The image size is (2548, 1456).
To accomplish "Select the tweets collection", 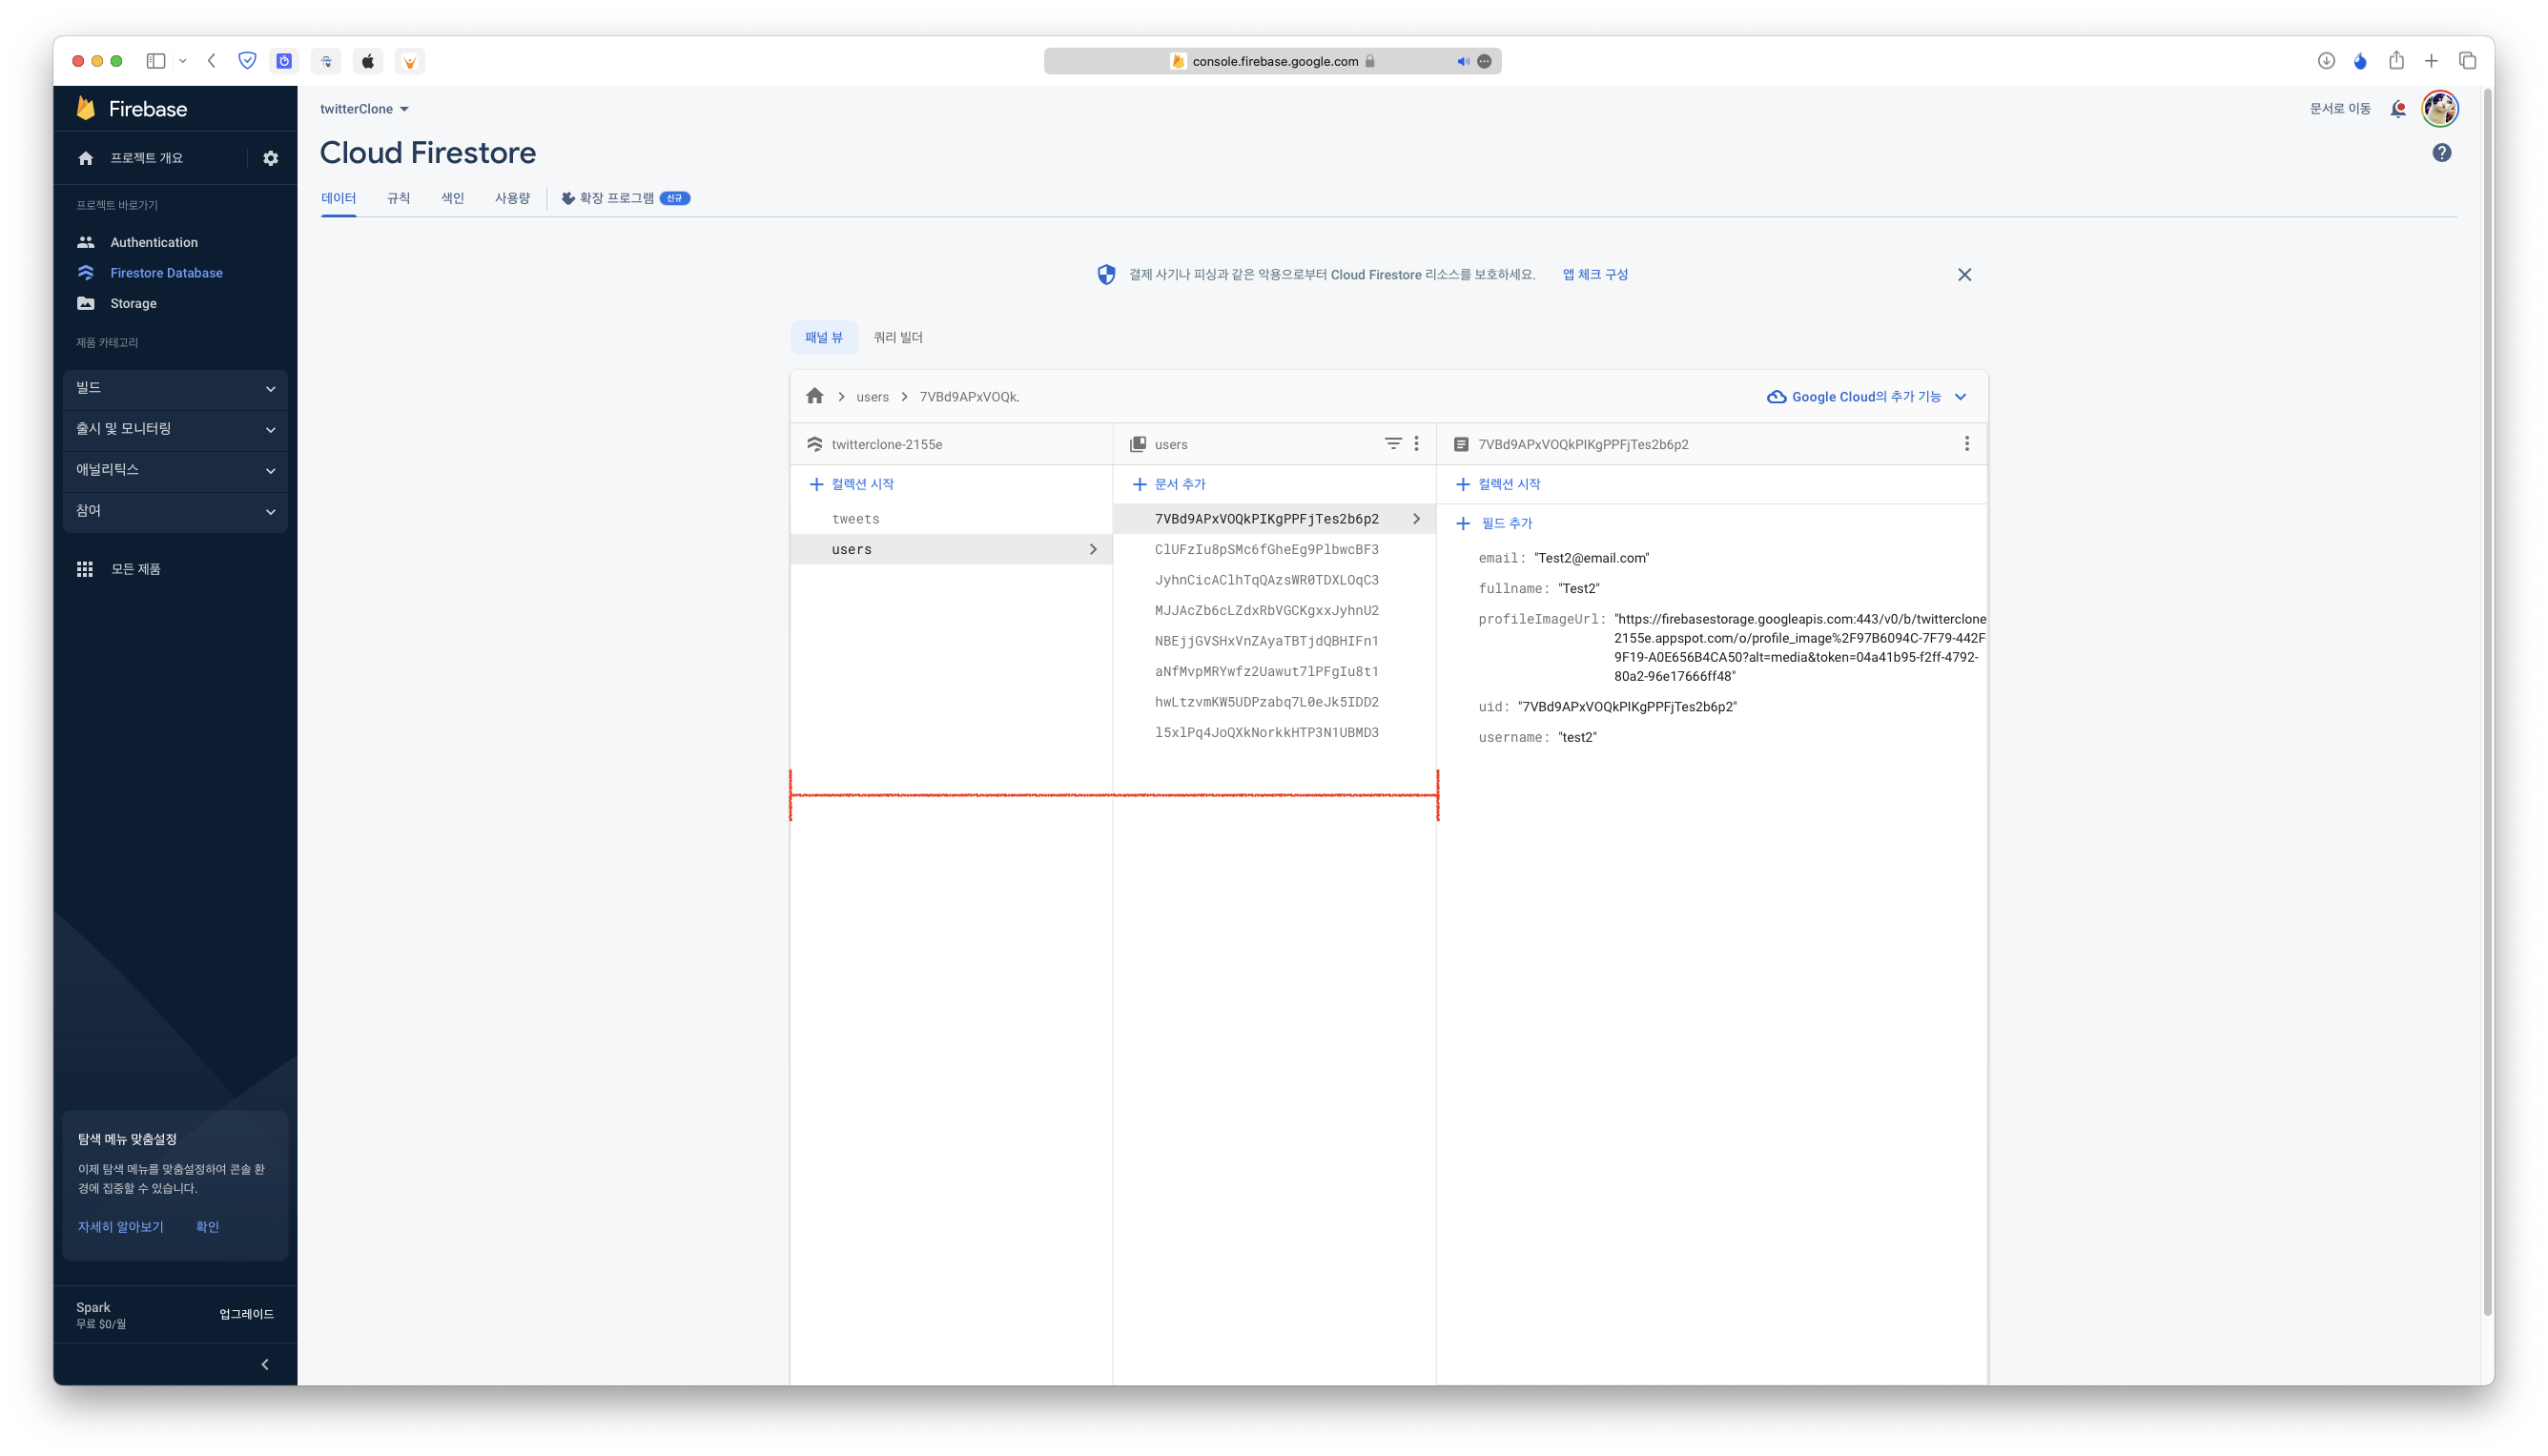I will [855, 519].
